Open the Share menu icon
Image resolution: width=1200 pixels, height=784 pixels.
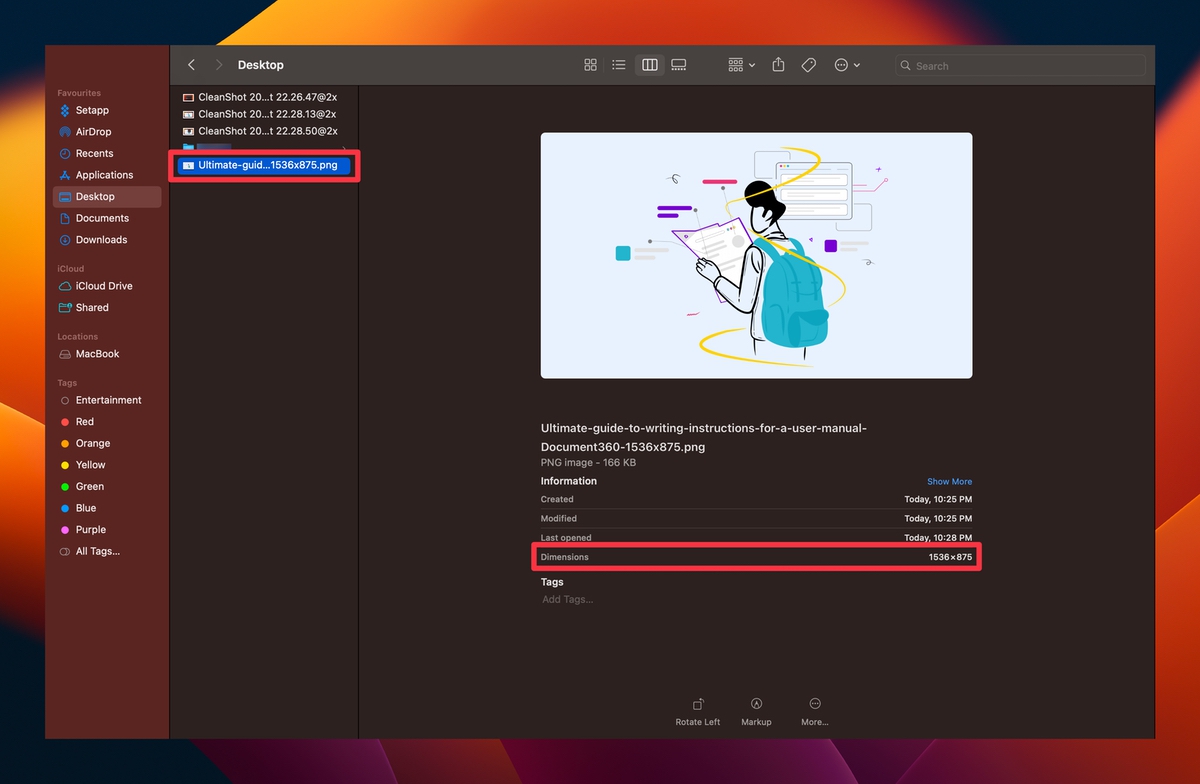pyautogui.click(x=778, y=64)
